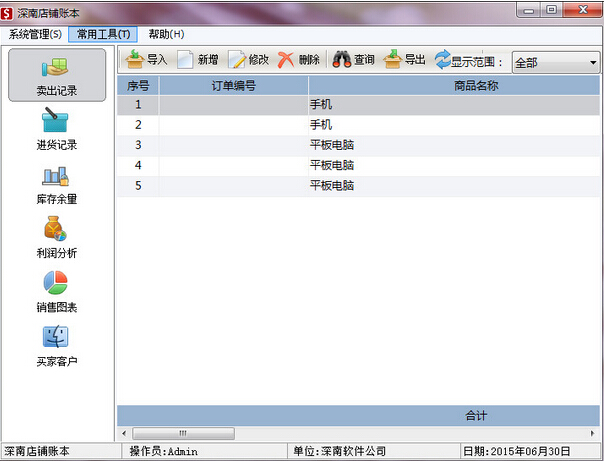Open the 利润分析 profit analysis panel

57,237
